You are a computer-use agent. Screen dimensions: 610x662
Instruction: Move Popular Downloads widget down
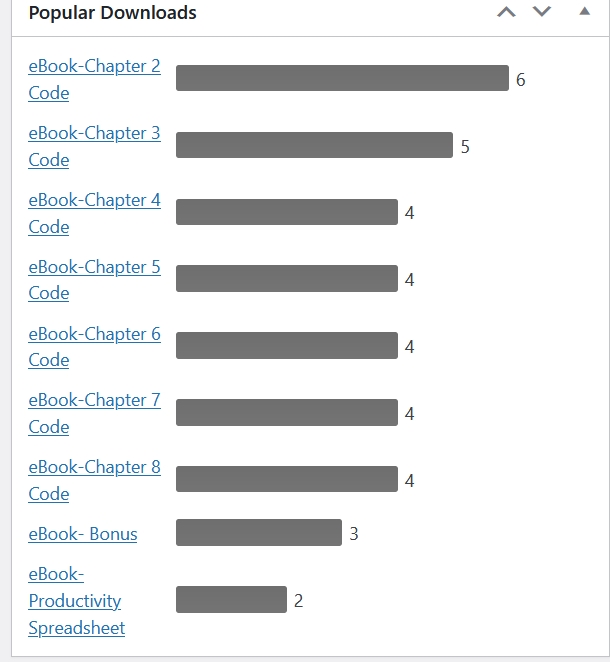[x=542, y=13]
